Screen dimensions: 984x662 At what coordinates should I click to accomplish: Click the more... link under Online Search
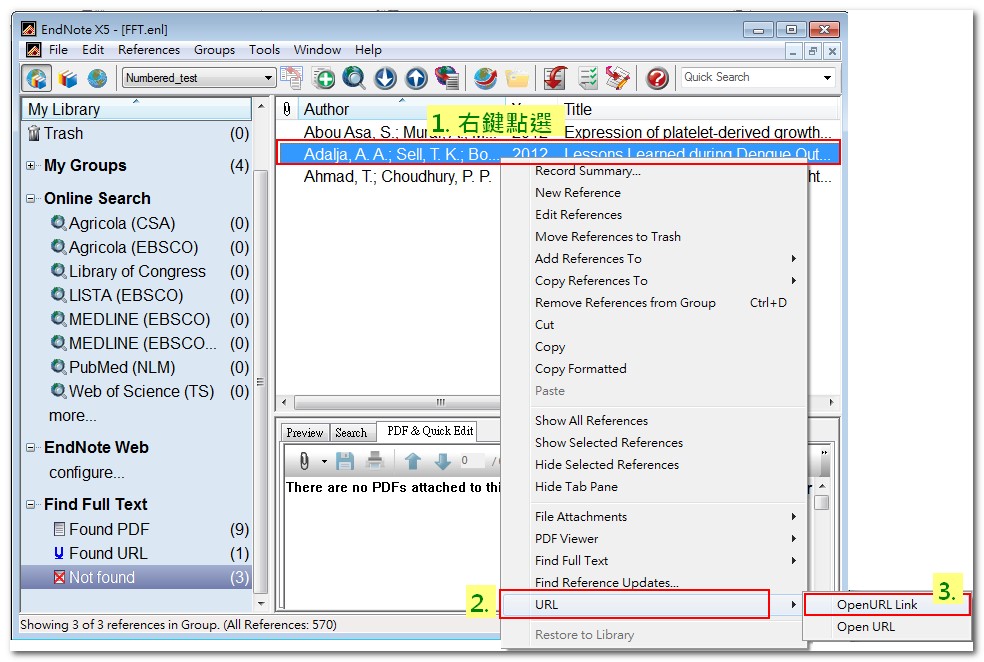[x=73, y=416]
